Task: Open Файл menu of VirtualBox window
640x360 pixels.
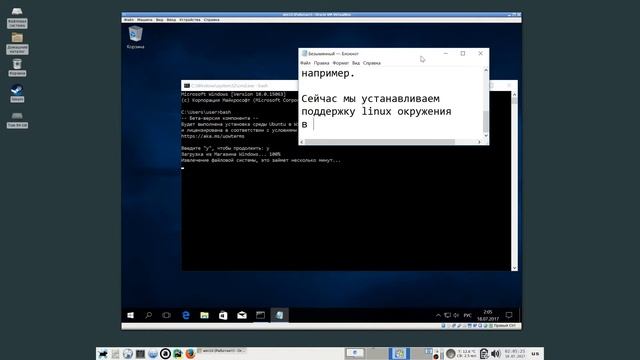Action: click(x=129, y=20)
